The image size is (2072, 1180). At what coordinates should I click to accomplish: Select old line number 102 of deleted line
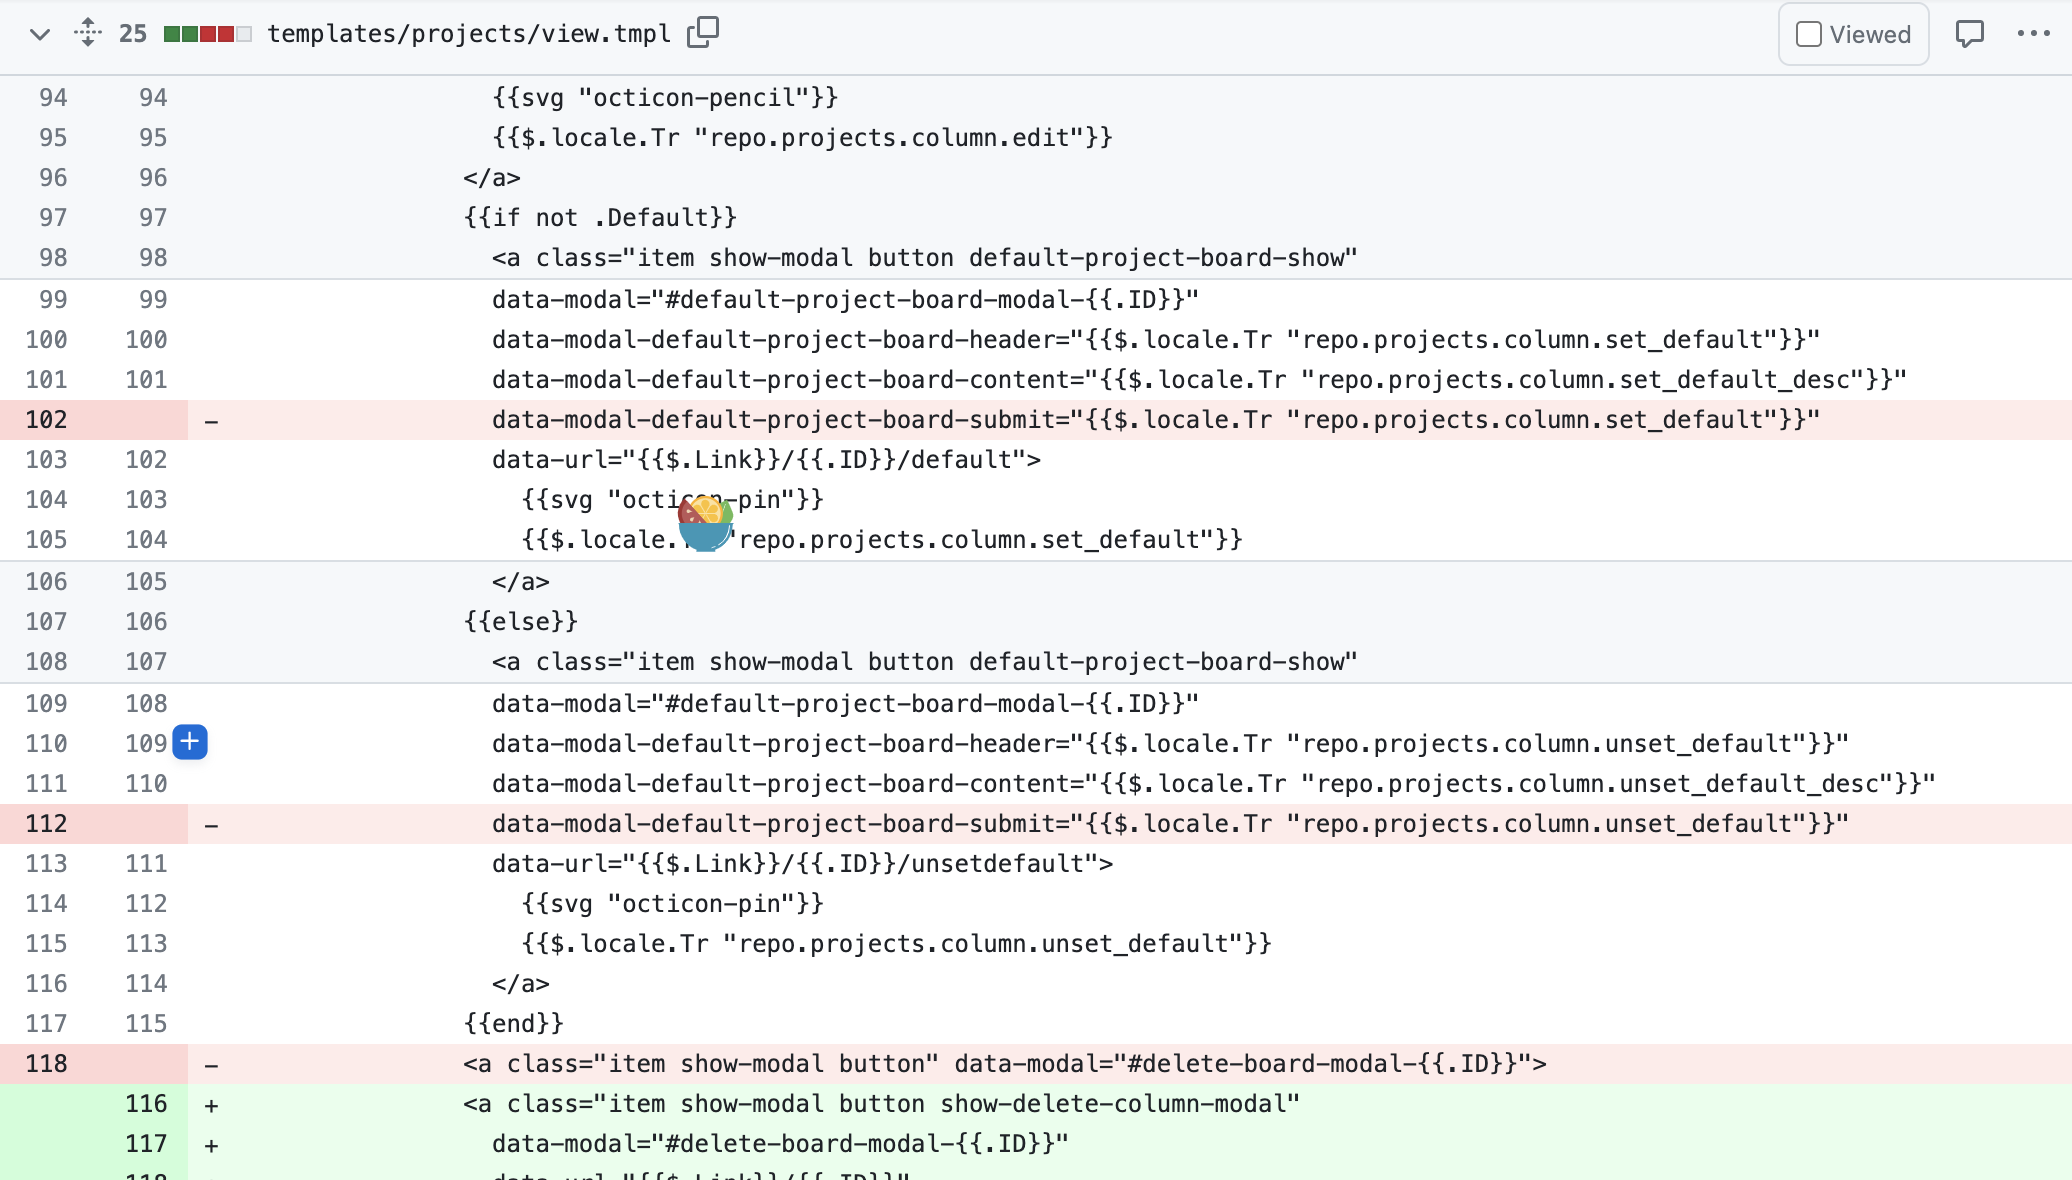point(46,420)
